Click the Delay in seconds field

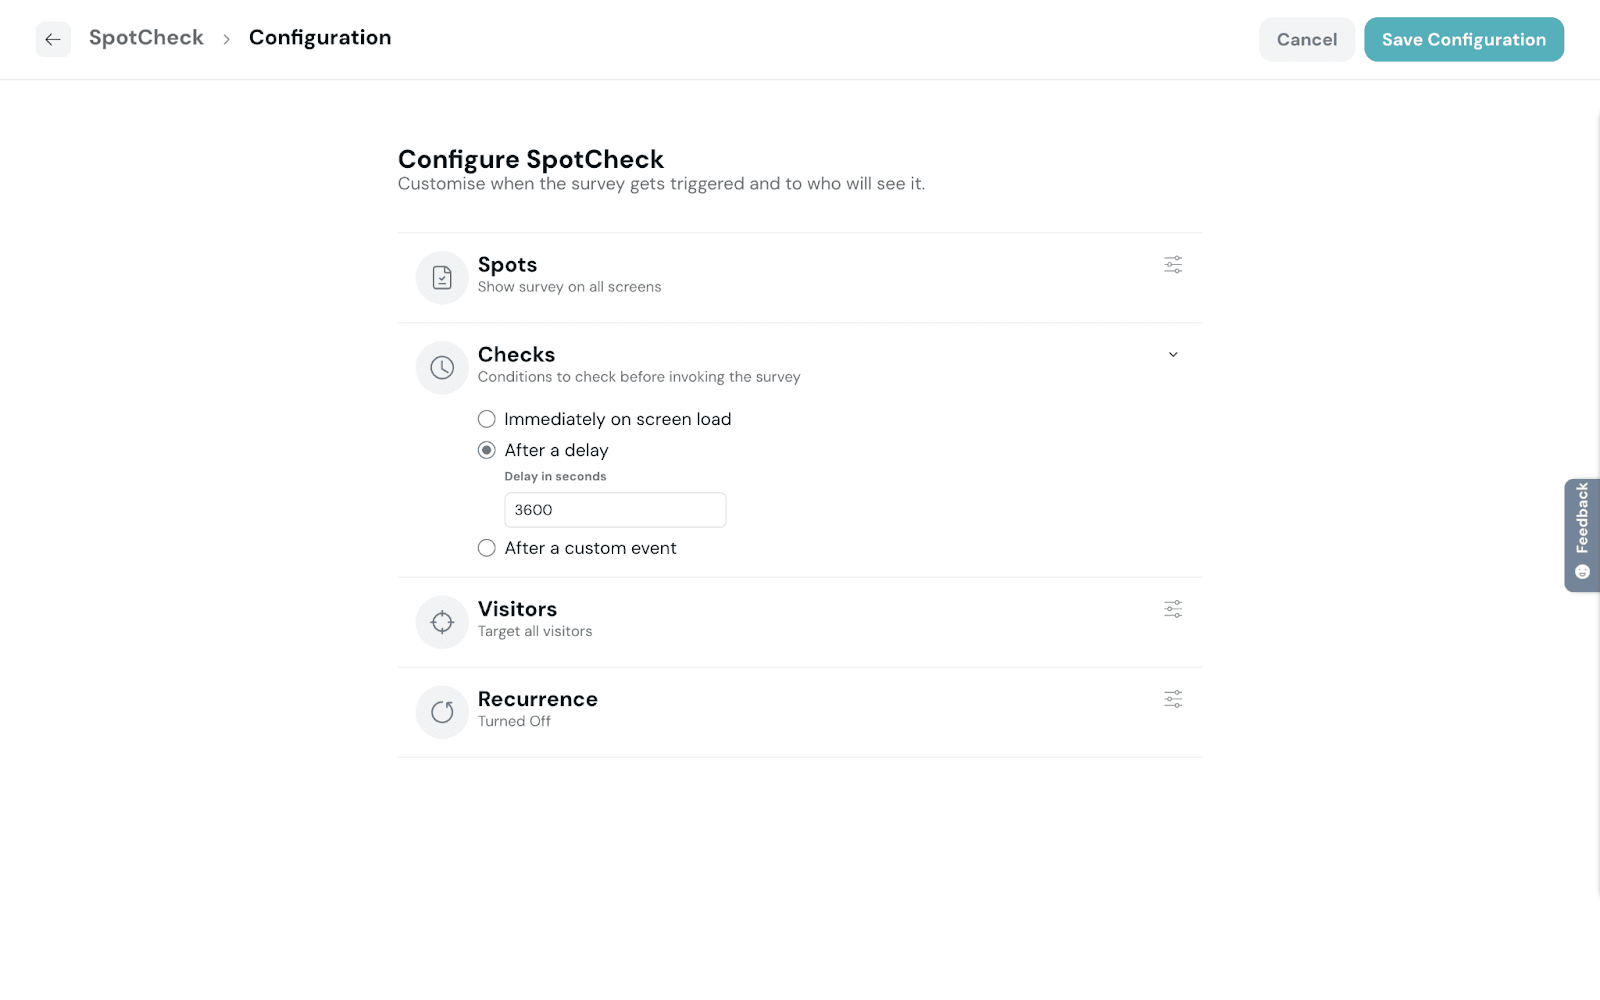pyautogui.click(x=614, y=510)
